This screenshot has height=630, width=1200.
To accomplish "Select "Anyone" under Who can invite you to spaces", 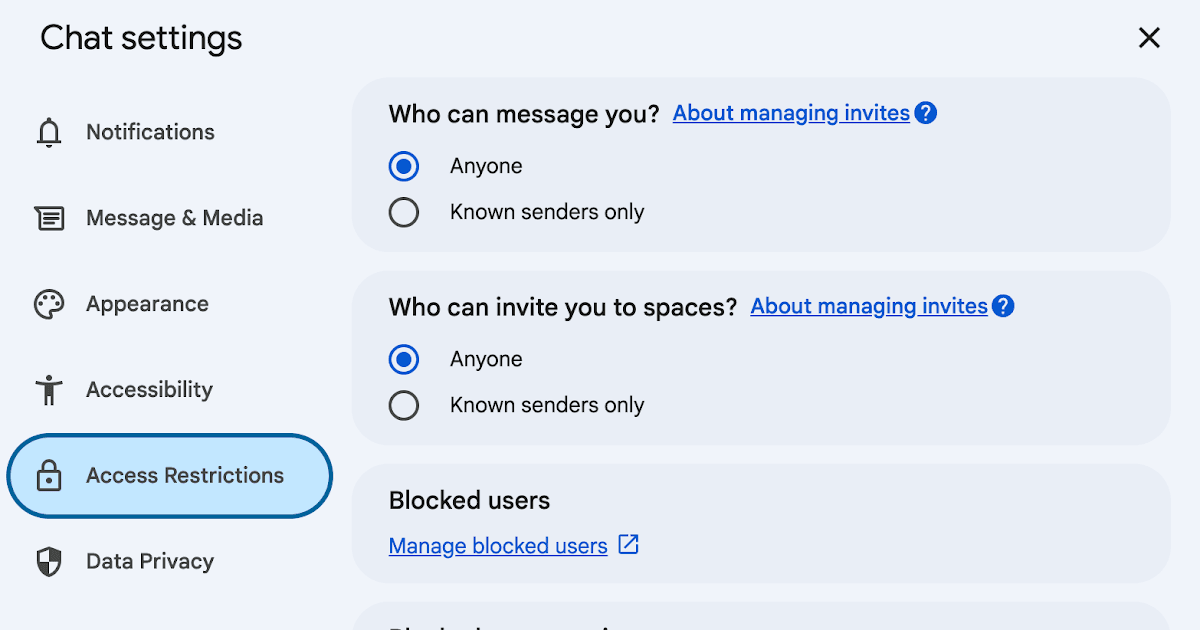I will [404, 359].
